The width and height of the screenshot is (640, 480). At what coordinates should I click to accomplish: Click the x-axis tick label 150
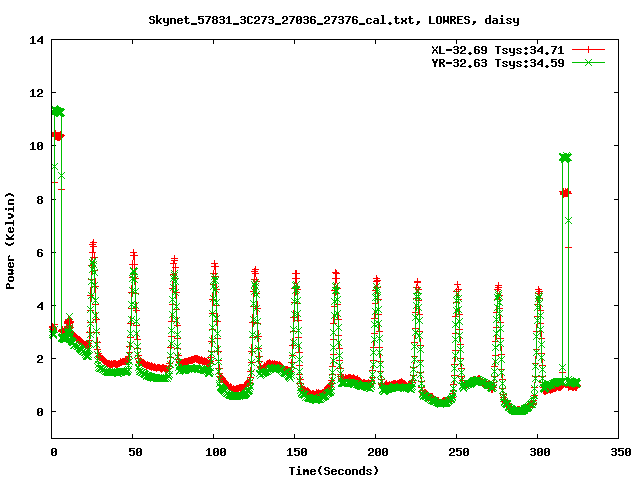296,452
